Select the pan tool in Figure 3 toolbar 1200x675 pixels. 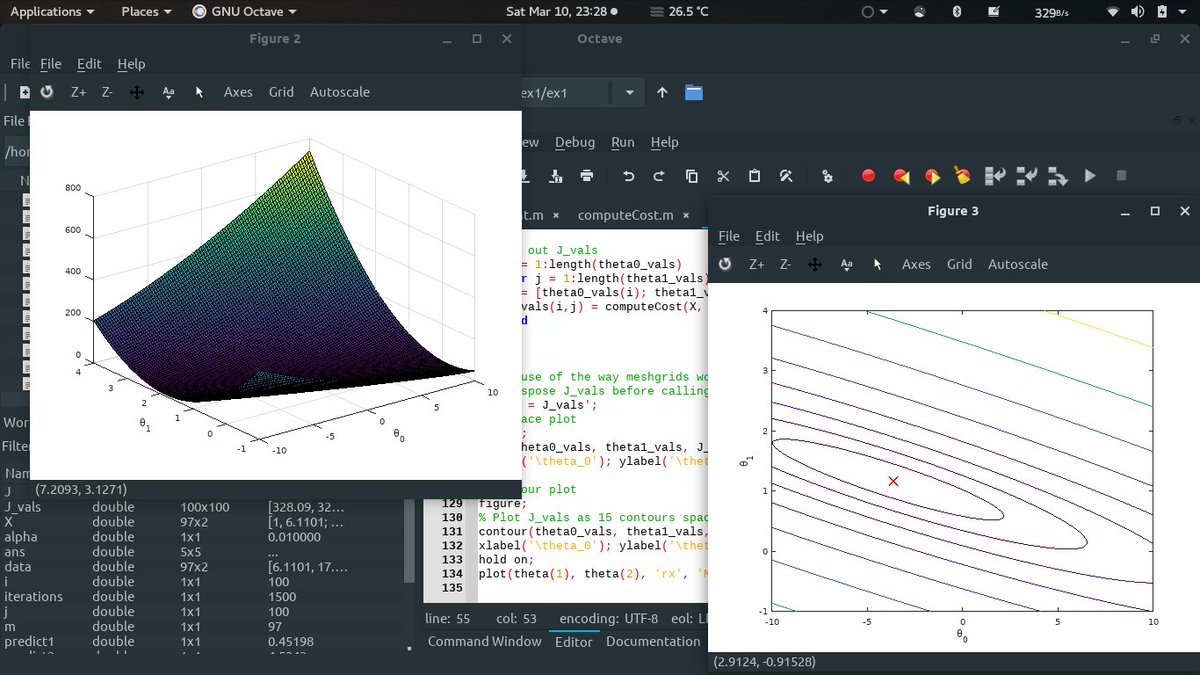(815, 264)
